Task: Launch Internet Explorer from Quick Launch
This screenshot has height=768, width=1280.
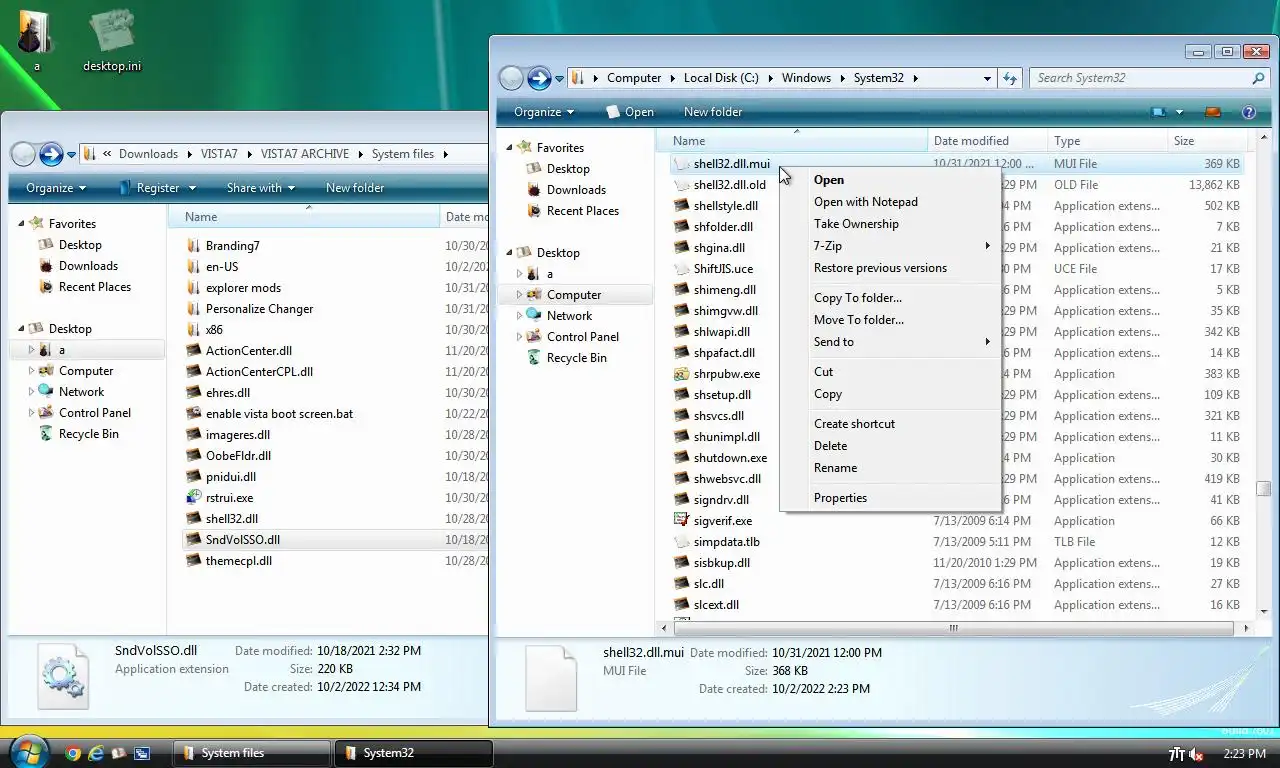Action: pyautogui.click(x=96, y=753)
